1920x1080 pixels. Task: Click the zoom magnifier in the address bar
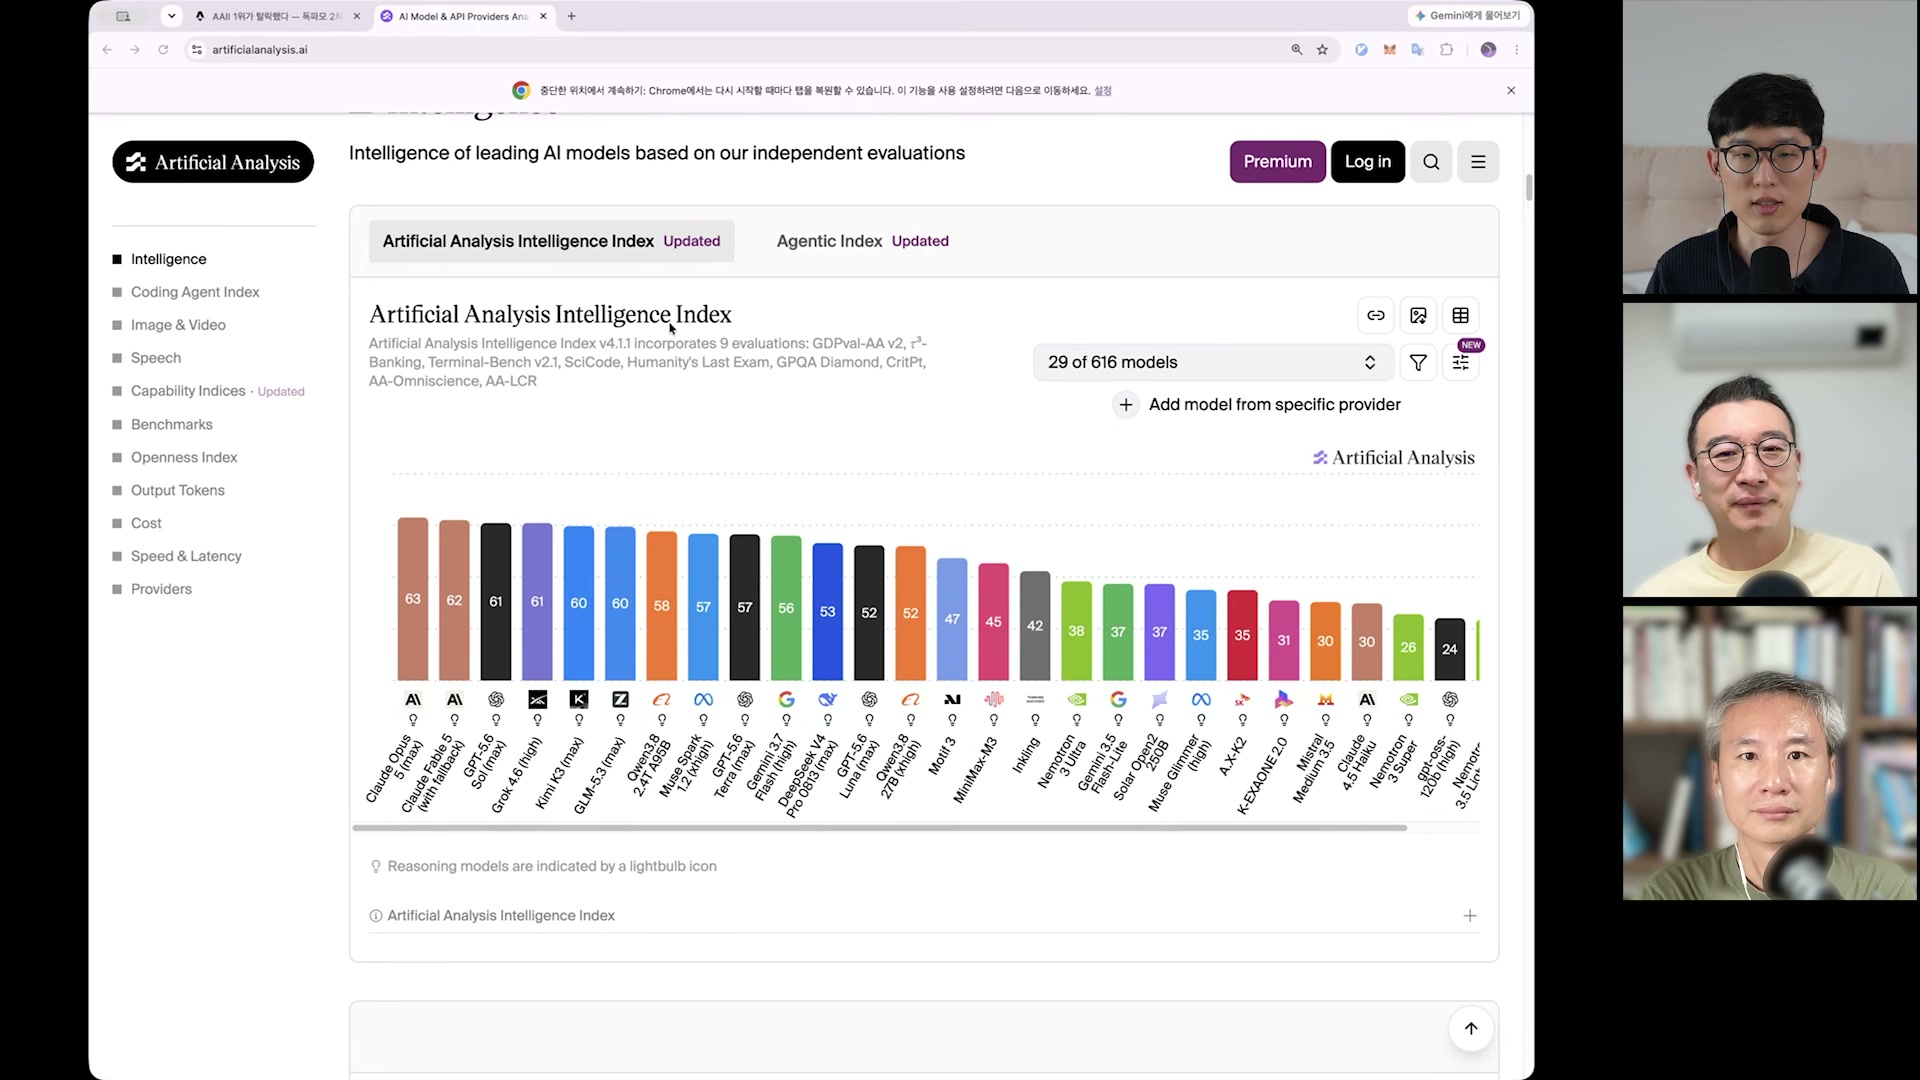click(x=1297, y=50)
